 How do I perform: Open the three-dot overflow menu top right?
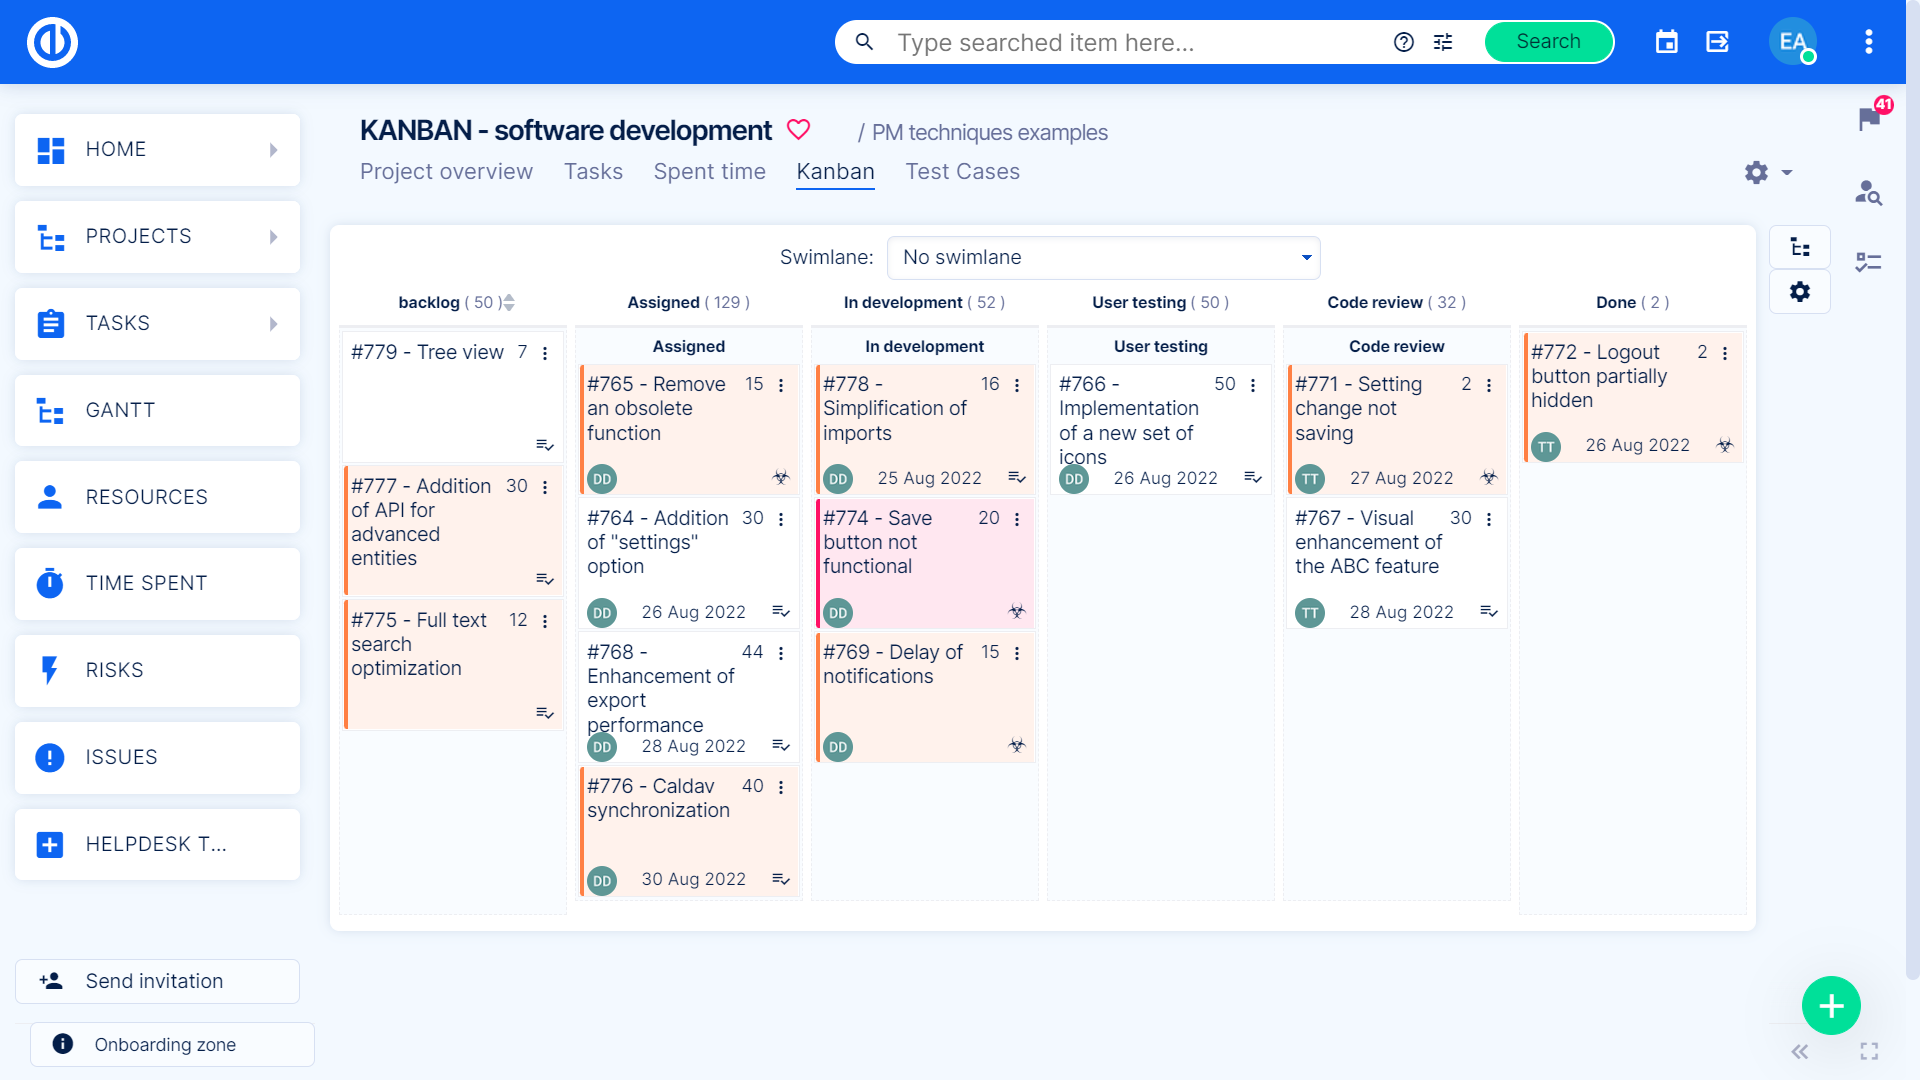(x=1868, y=42)
